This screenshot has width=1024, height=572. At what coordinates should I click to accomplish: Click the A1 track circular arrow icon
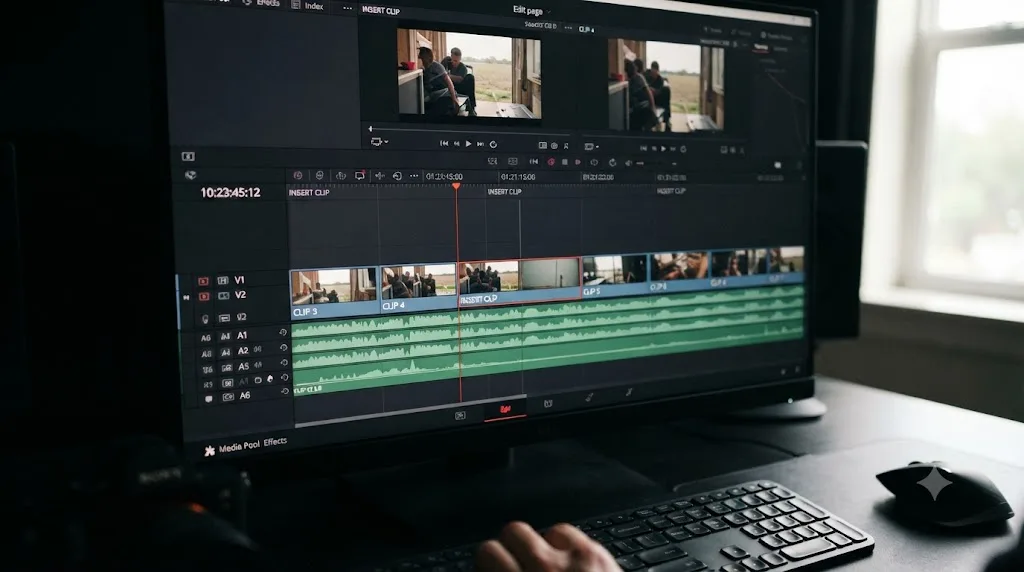(x=283, y=332)
